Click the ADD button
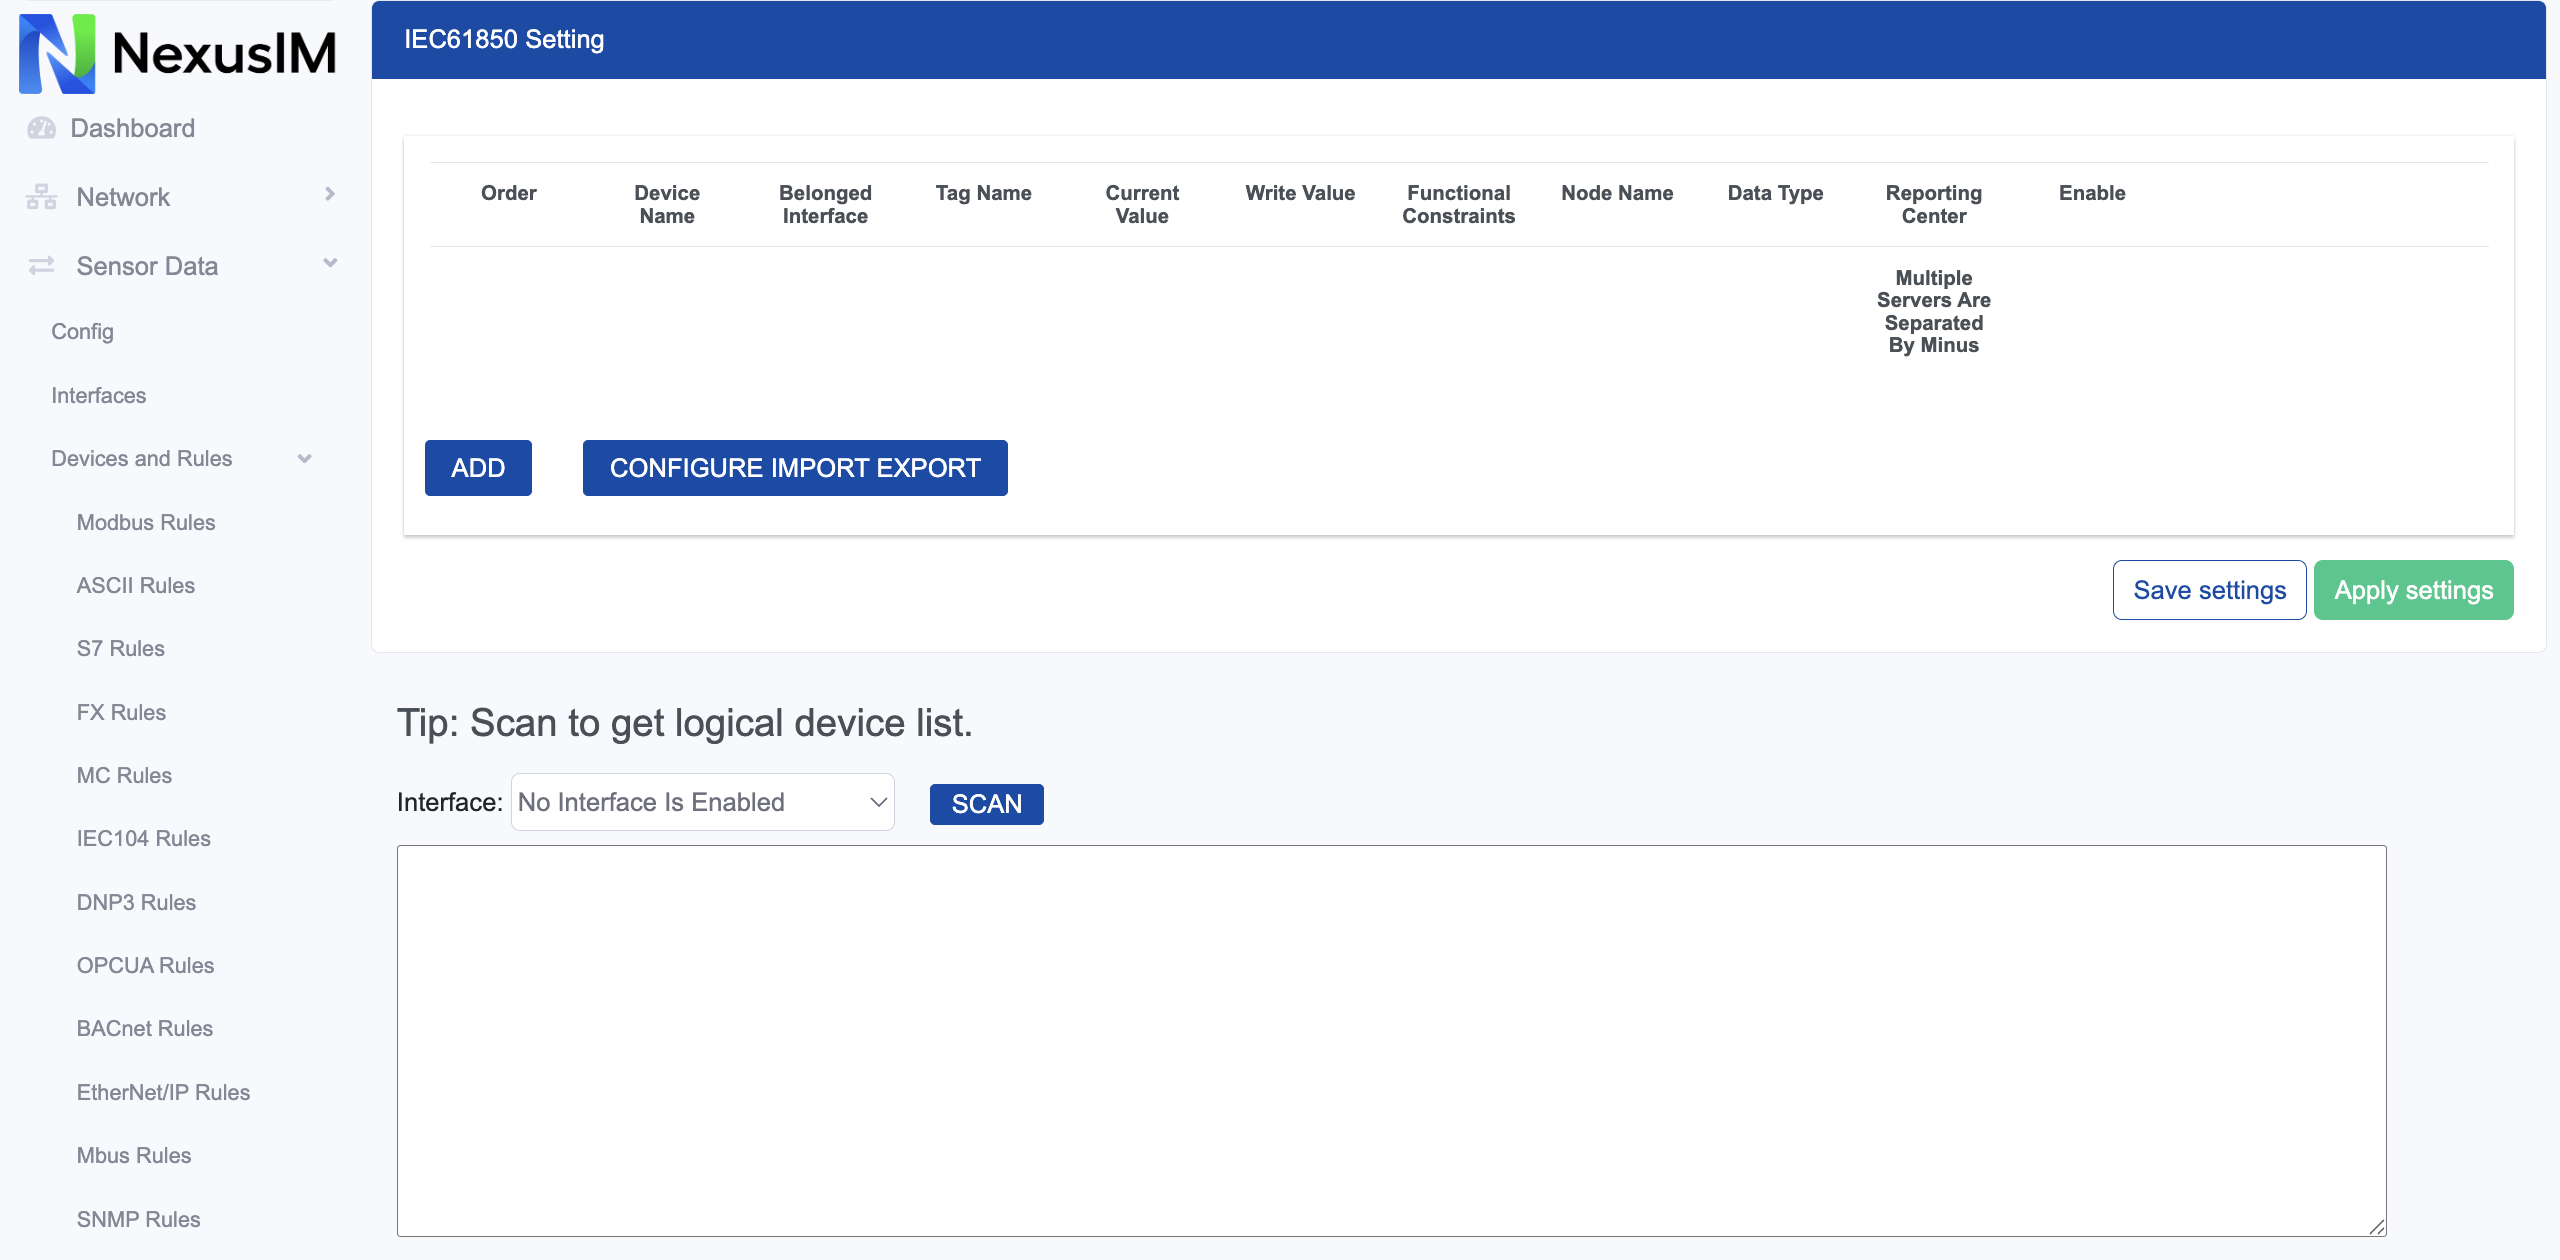This screenshot has height=1260, width=2560. click(x=478, y=468)
